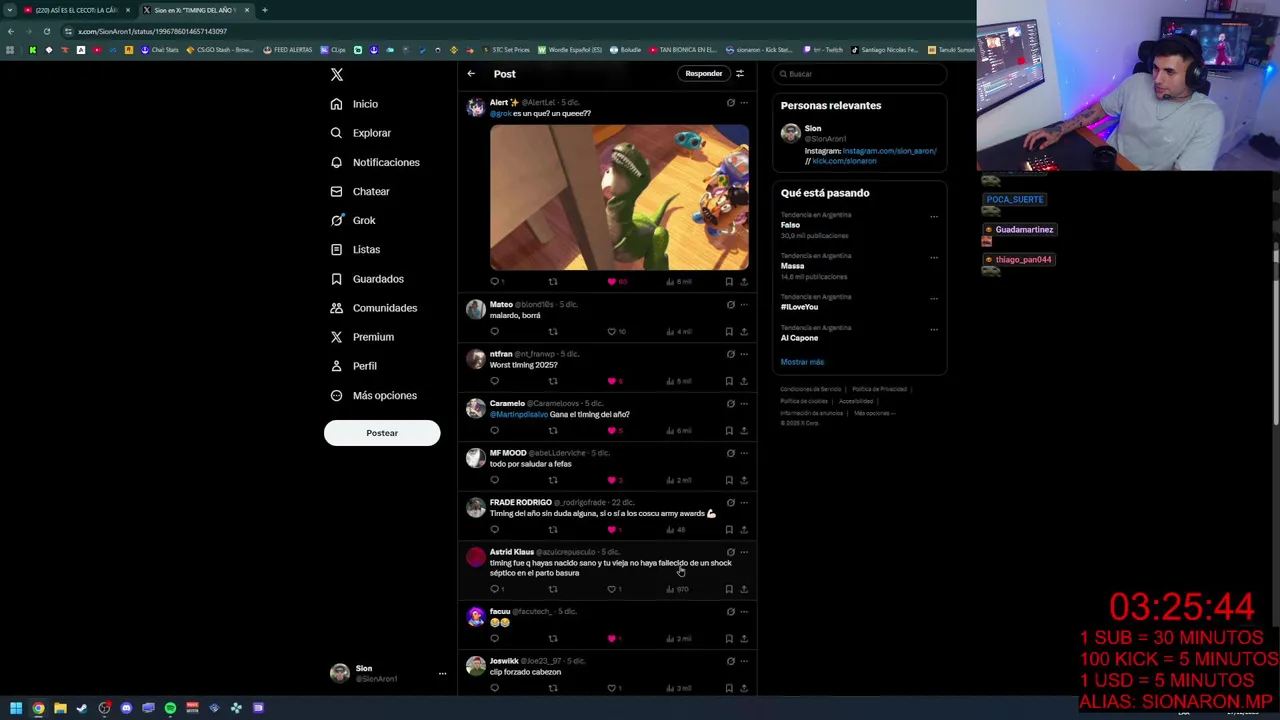Image resolution: width=1280 pixels, height=720 pixels.
Task: Repost the Alert reply with dinosaur image
Action: point(553,282)
